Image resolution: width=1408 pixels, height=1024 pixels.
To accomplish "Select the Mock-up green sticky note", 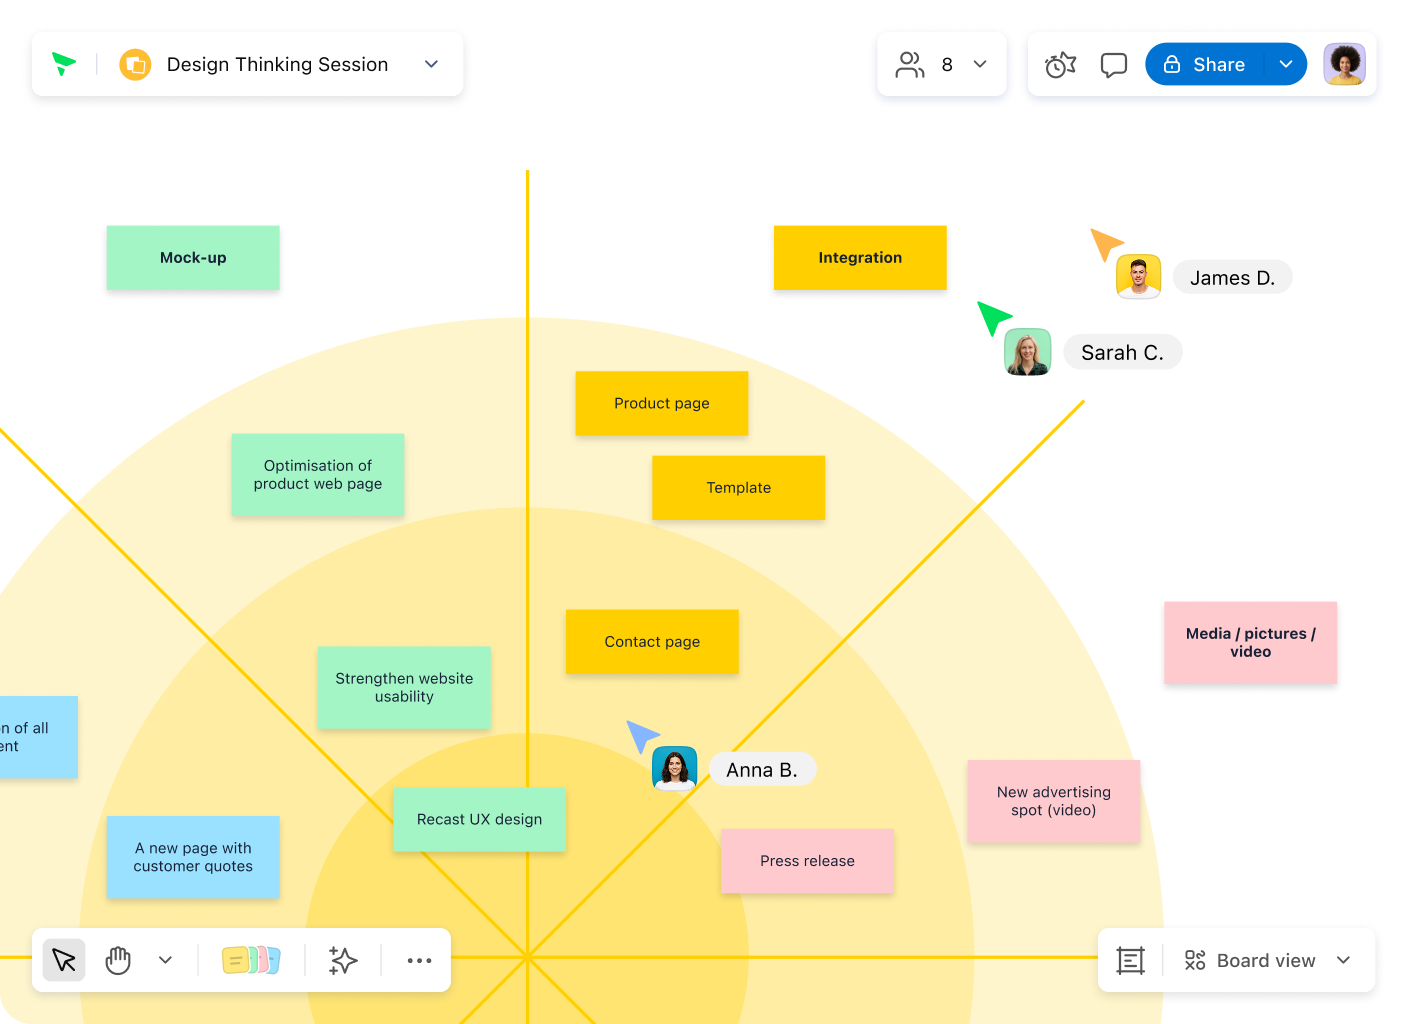I will coord(193,258).
